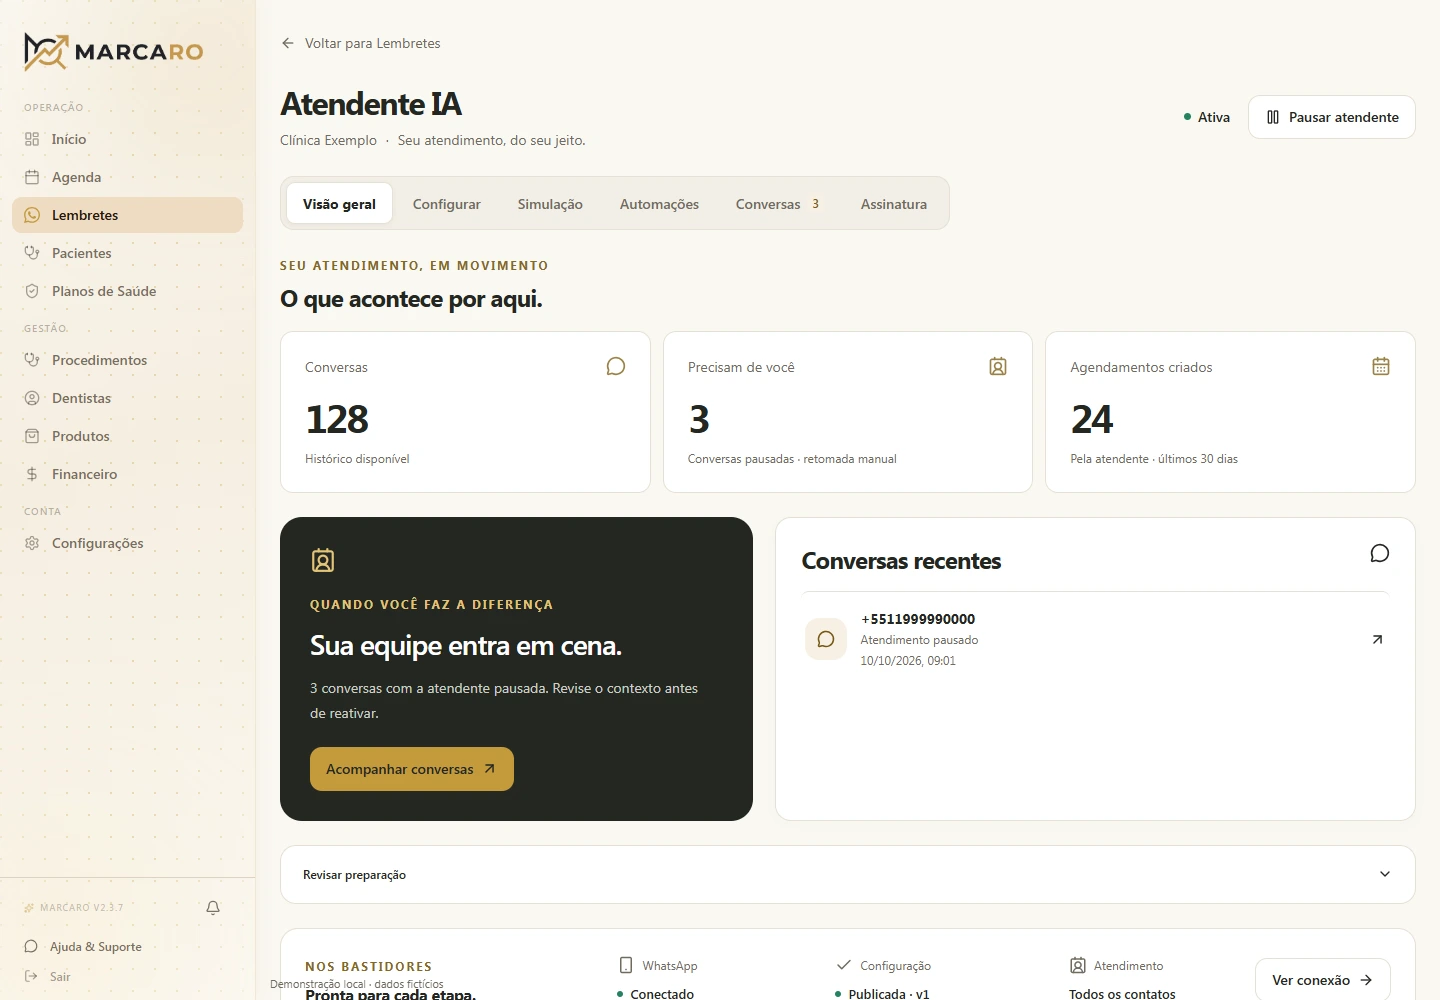The width and height of the screenshot is (1440, 1000).
Task: Expand Revisar preparação chevron
Action: (1385, 874)
